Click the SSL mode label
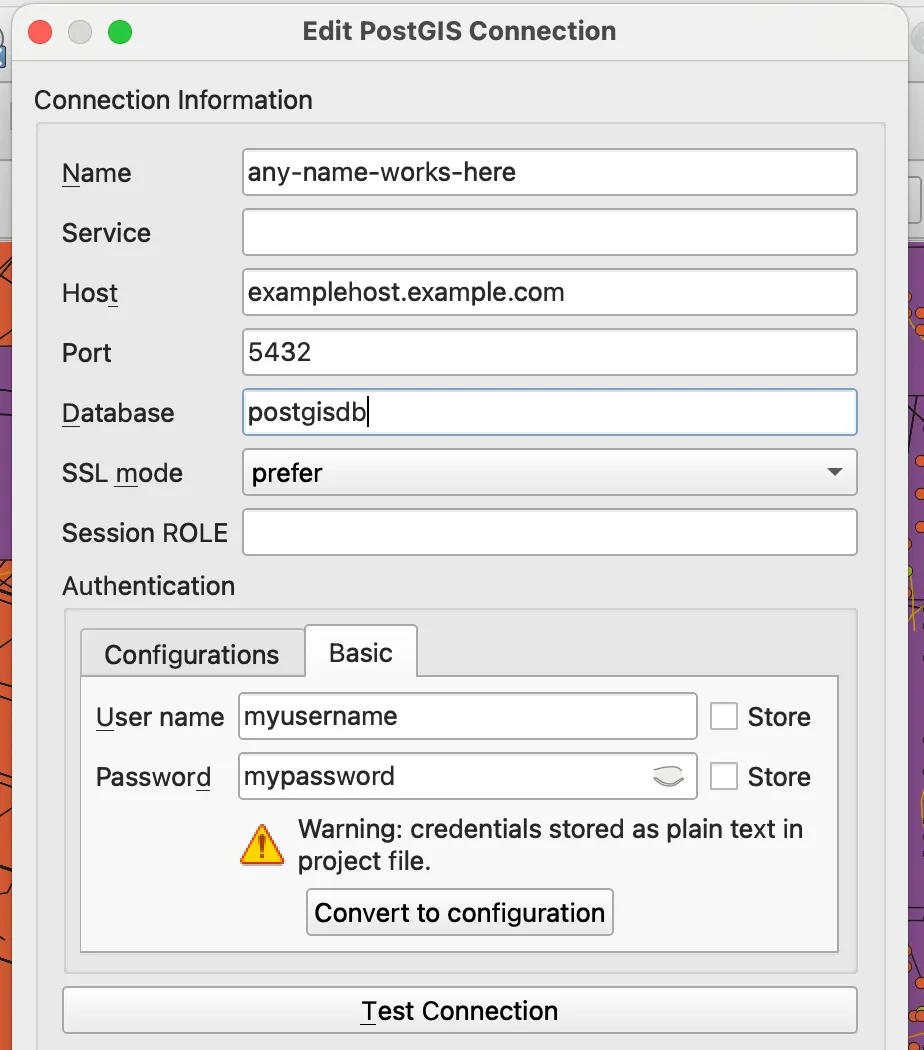 (122, 473)
